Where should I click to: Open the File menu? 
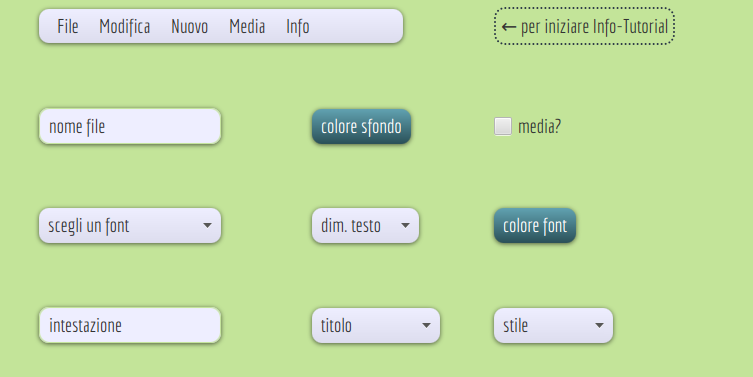(x=68, y=26)
